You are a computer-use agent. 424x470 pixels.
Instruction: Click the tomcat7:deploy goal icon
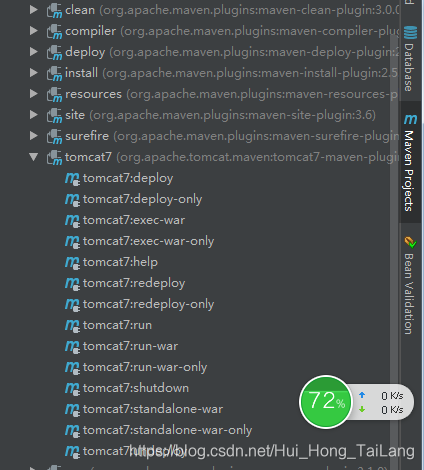click(x=72, y=179)
